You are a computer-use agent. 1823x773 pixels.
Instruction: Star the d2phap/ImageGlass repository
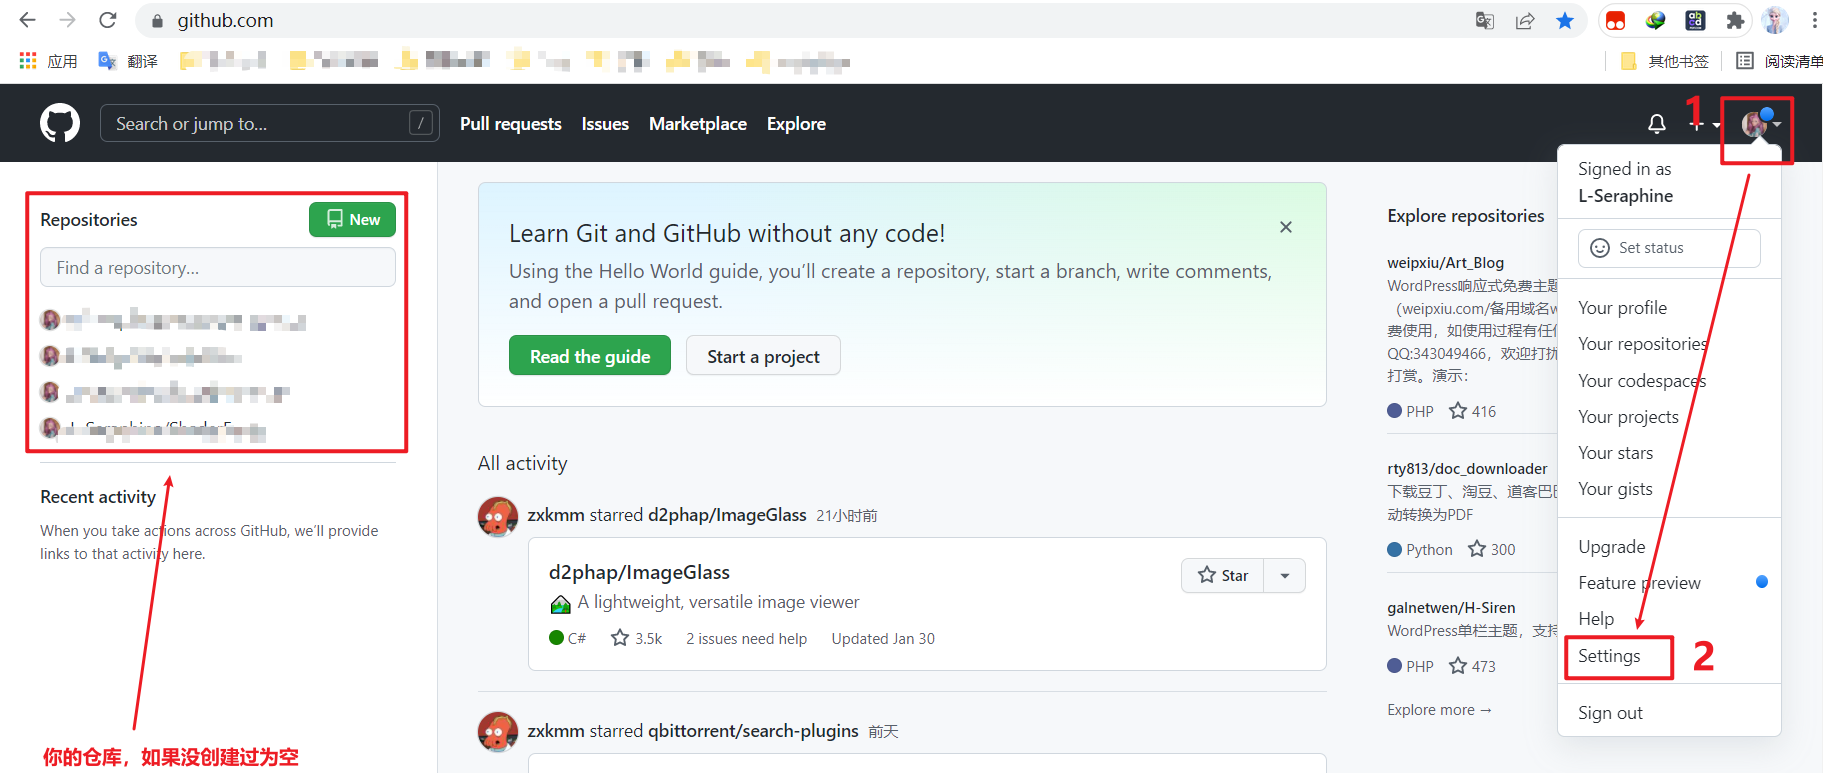[1223, 575]
